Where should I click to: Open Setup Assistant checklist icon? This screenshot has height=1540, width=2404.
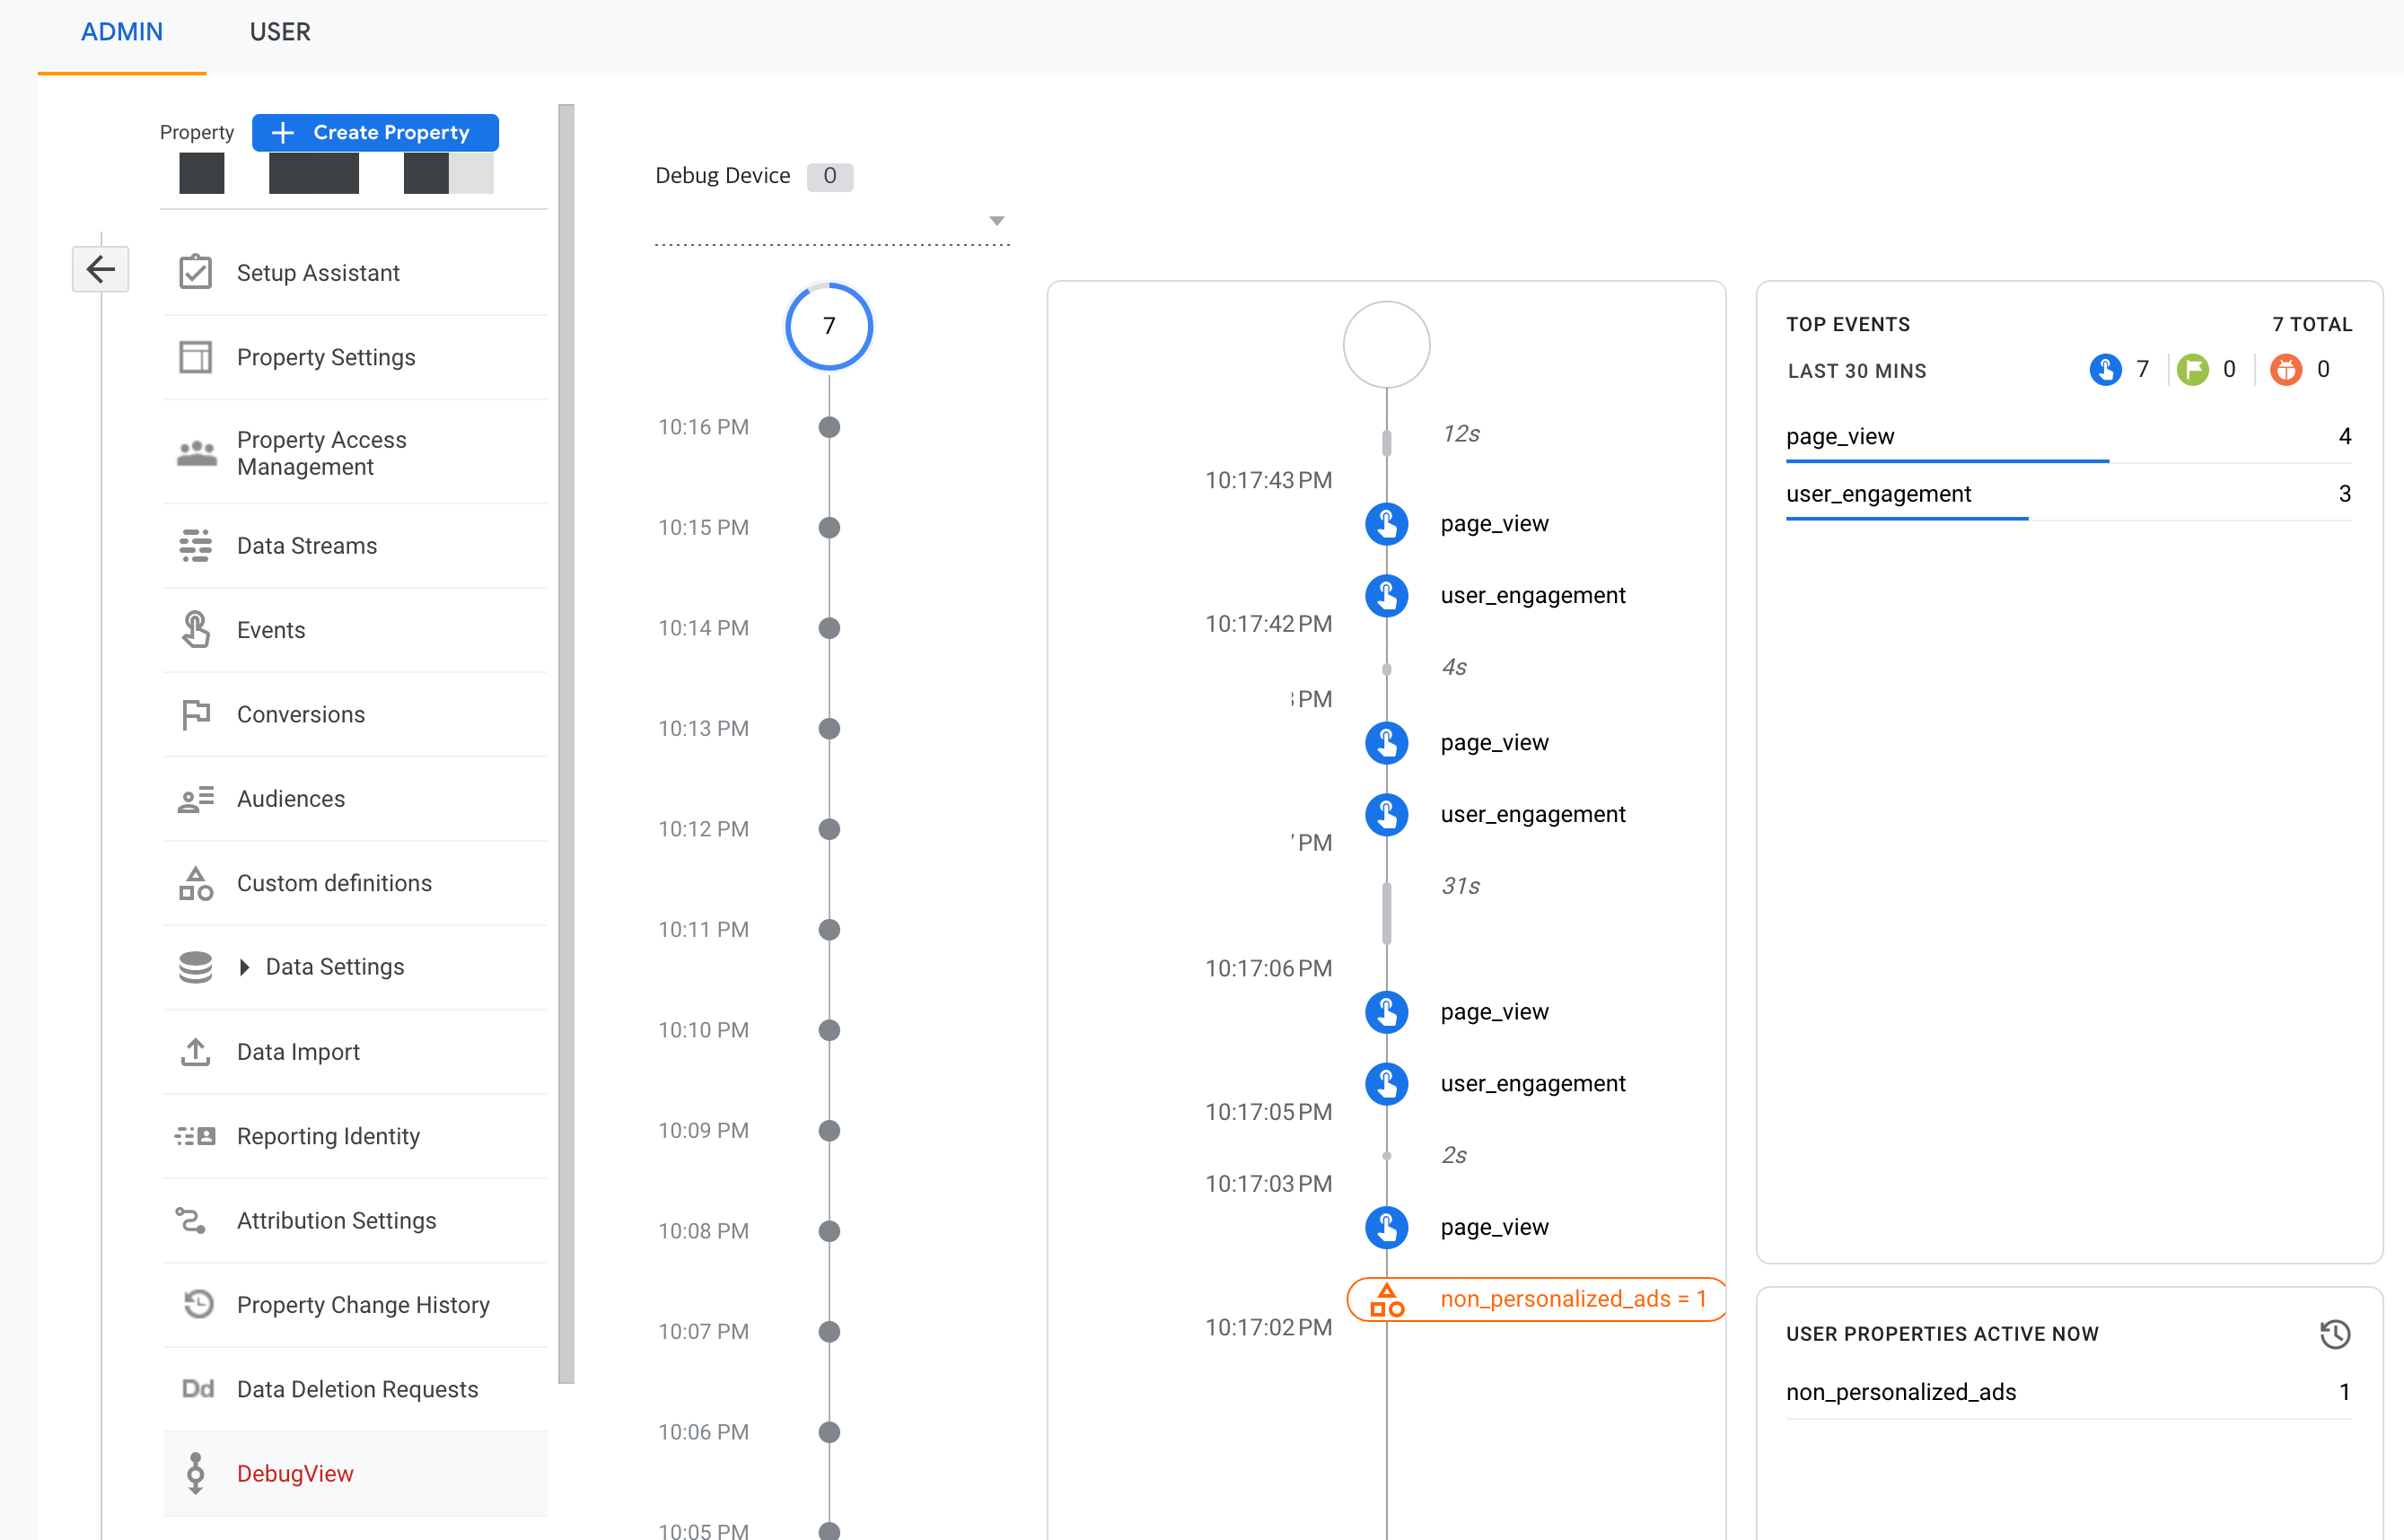click(195, 272)
